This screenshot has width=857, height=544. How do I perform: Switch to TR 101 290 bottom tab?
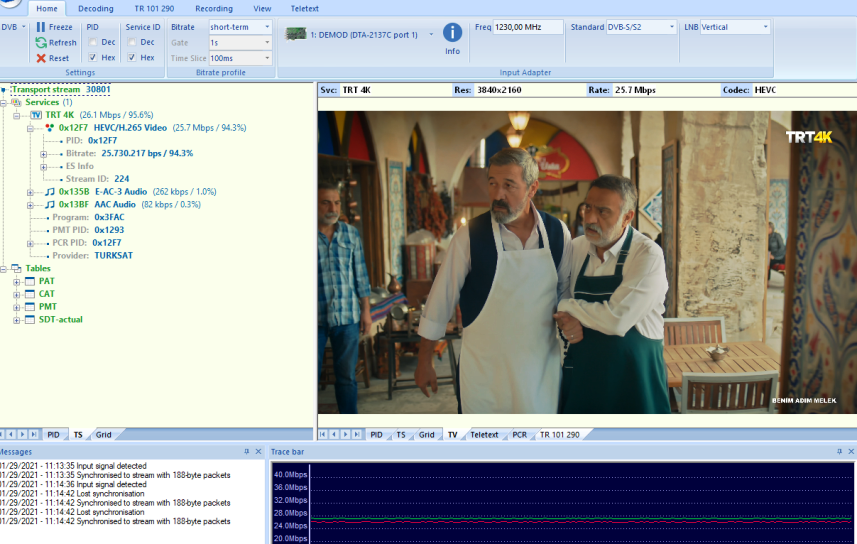point(559,435)
